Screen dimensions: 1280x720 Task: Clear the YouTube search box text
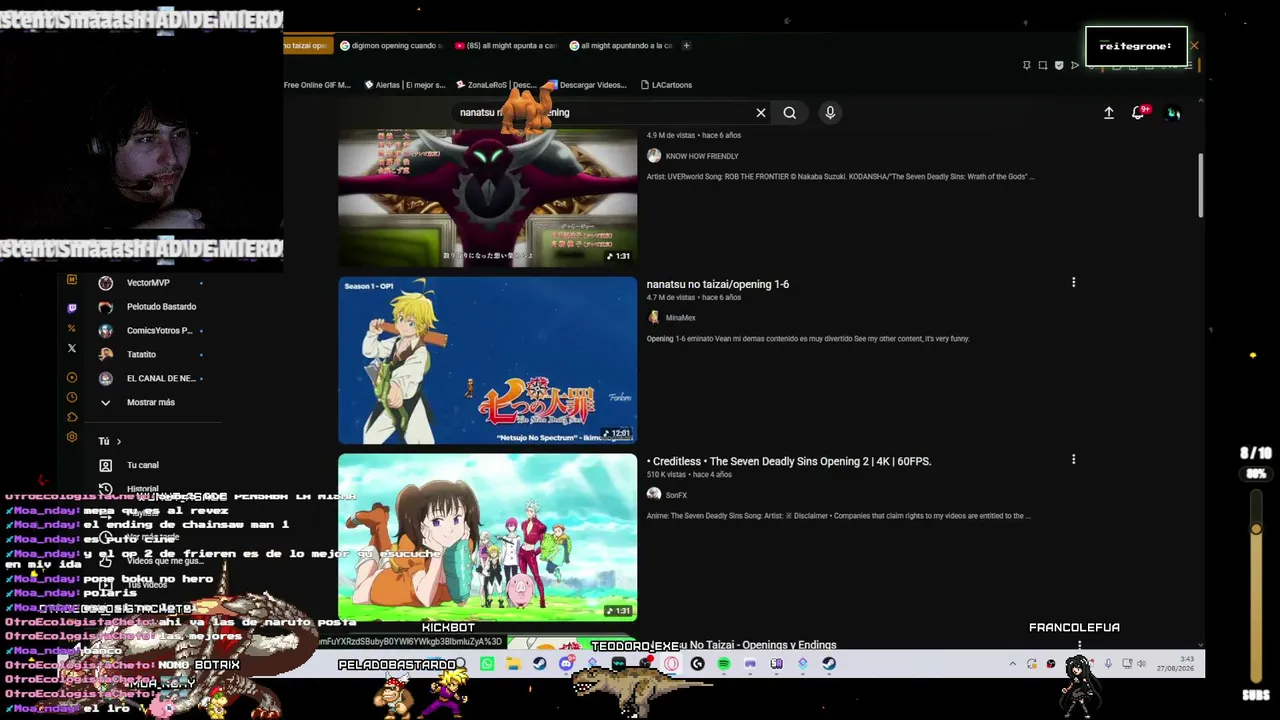[x=761, y=113]
